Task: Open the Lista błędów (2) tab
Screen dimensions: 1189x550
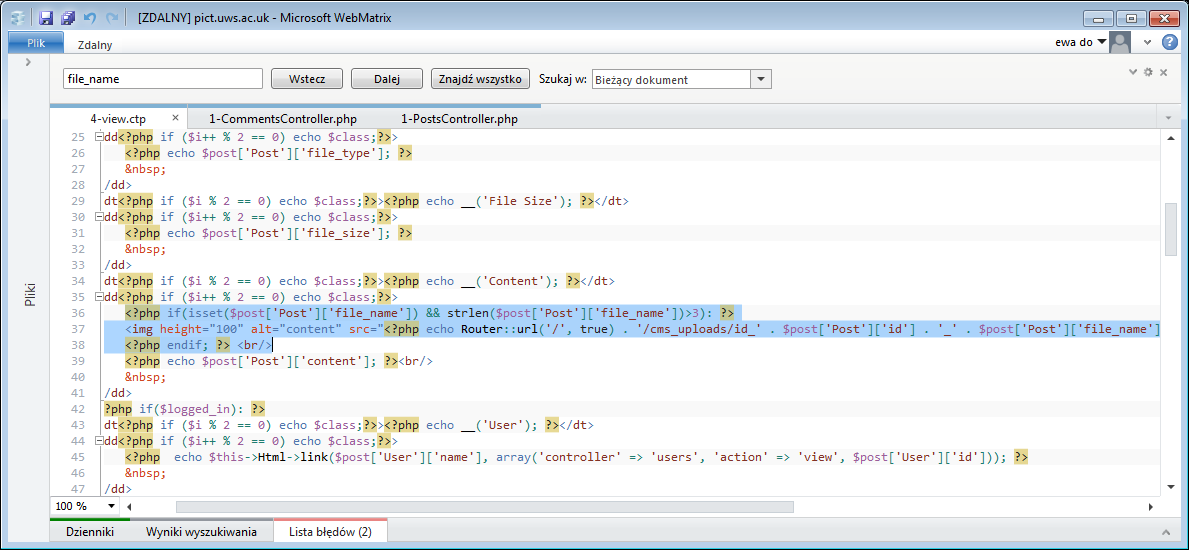Action: click(x=331, y=532)
